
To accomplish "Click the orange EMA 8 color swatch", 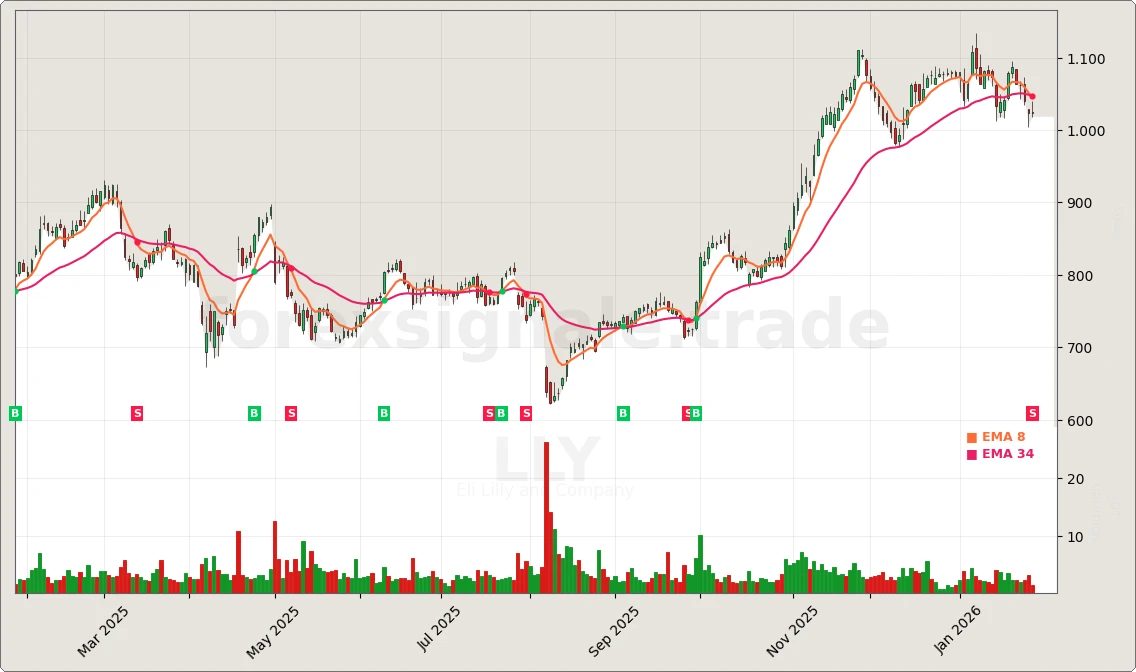I will pyautogui.click(x=972, y=436).
